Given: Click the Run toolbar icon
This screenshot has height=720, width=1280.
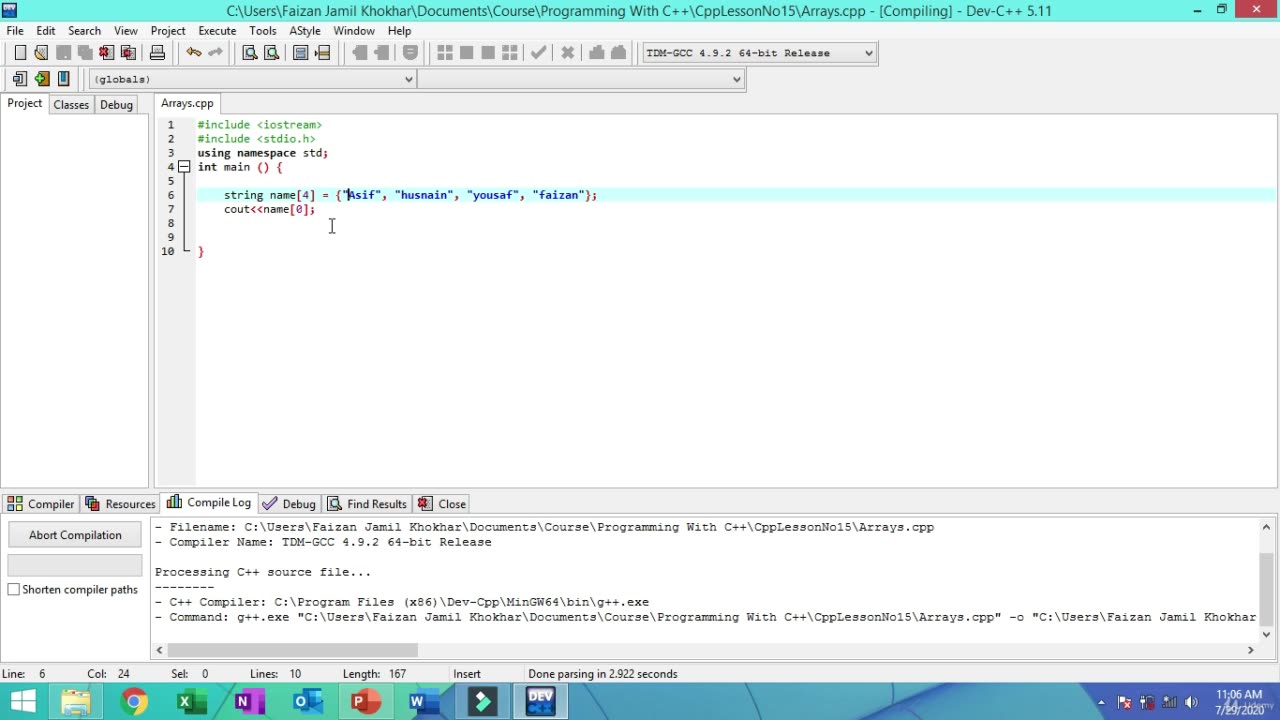Looking at the screenshot, I should click(466, 53).
